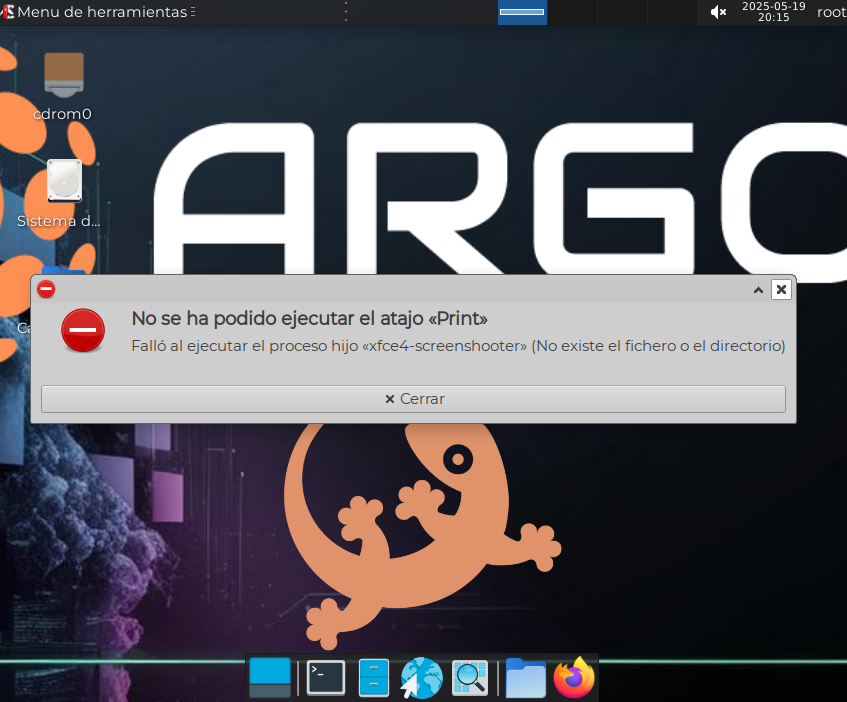Open window menu via dialog titlebar icon
847x702 pixels.
click(46, 290)
